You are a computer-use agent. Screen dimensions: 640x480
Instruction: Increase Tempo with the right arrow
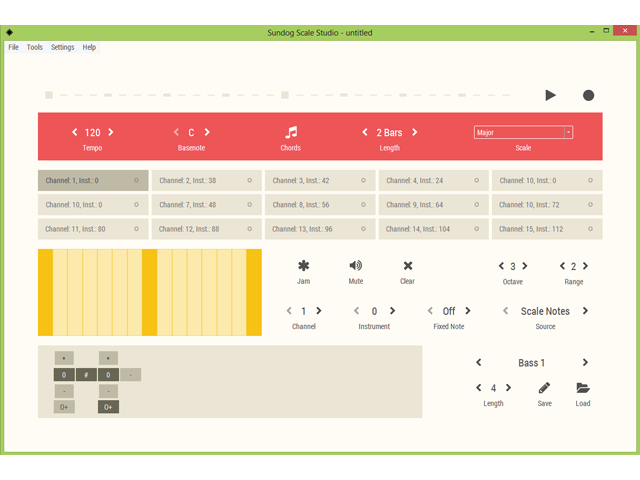click(111, 132)
